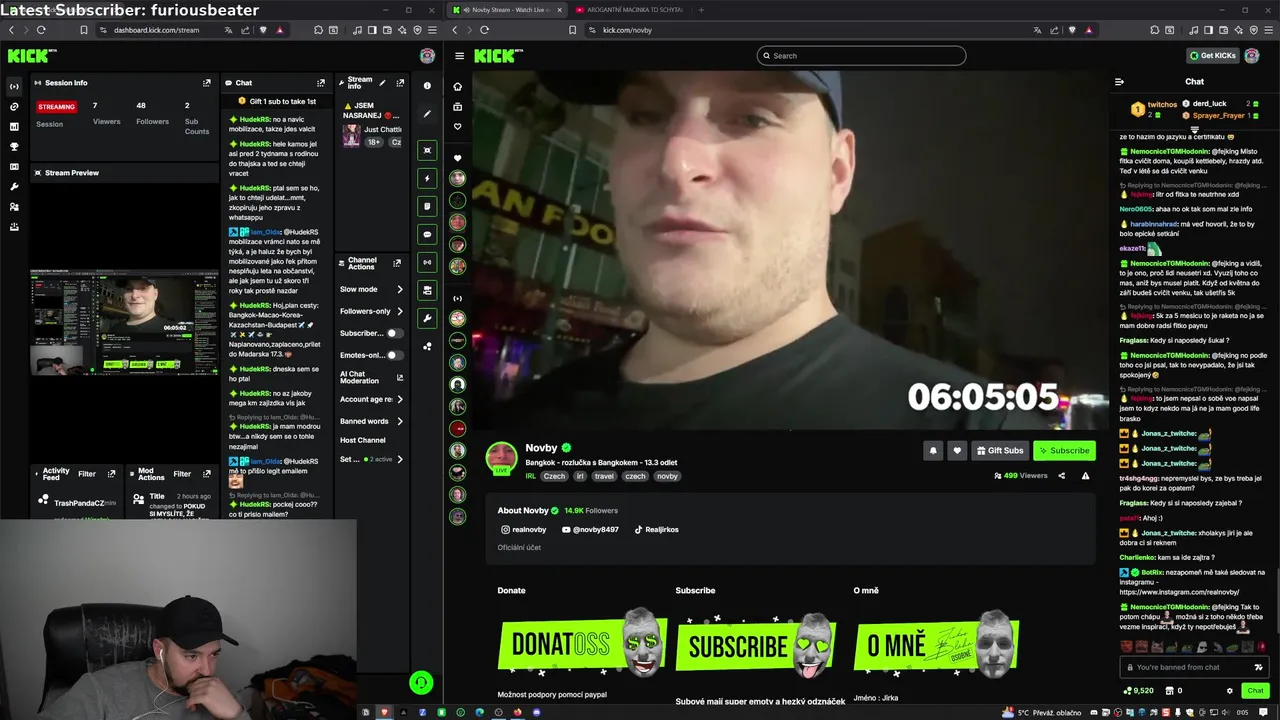Click the Get KICKs button
The width and height of the screenshot is (1280, 720).
(x=1212, y=56)
